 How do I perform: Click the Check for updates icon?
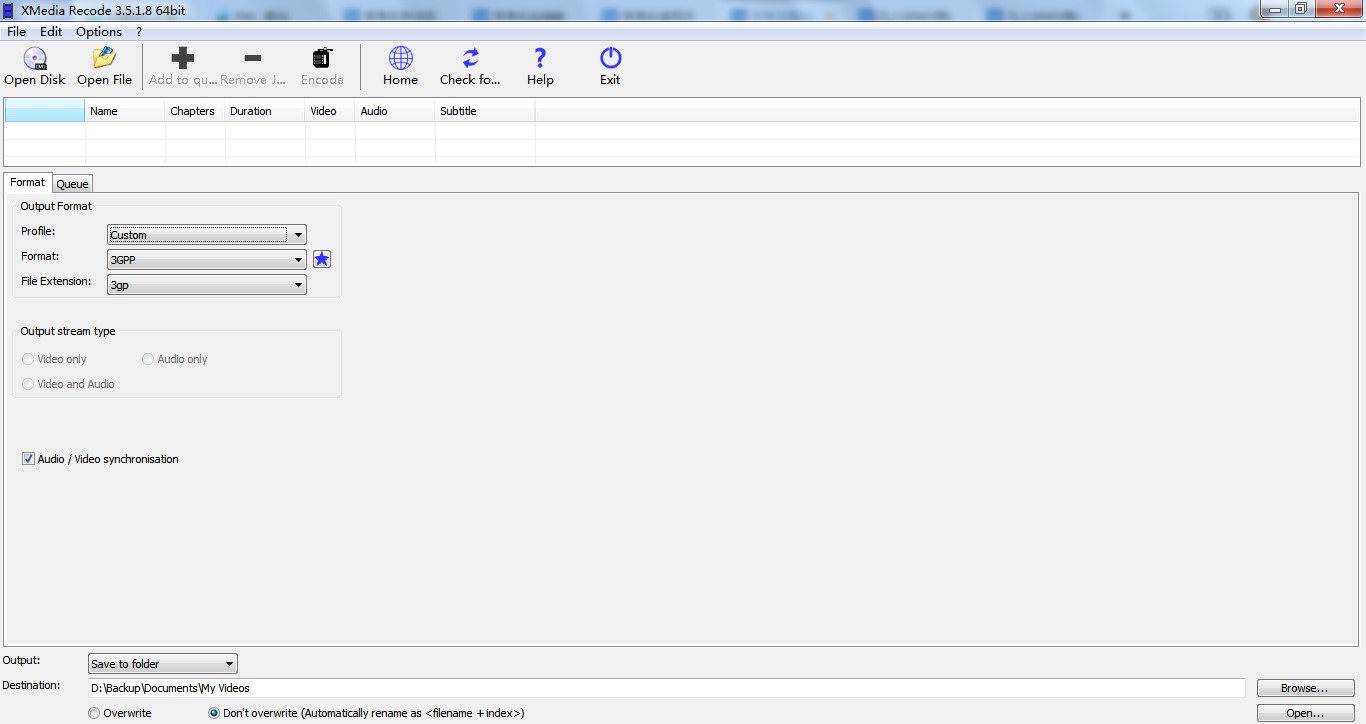pos(470,58)
